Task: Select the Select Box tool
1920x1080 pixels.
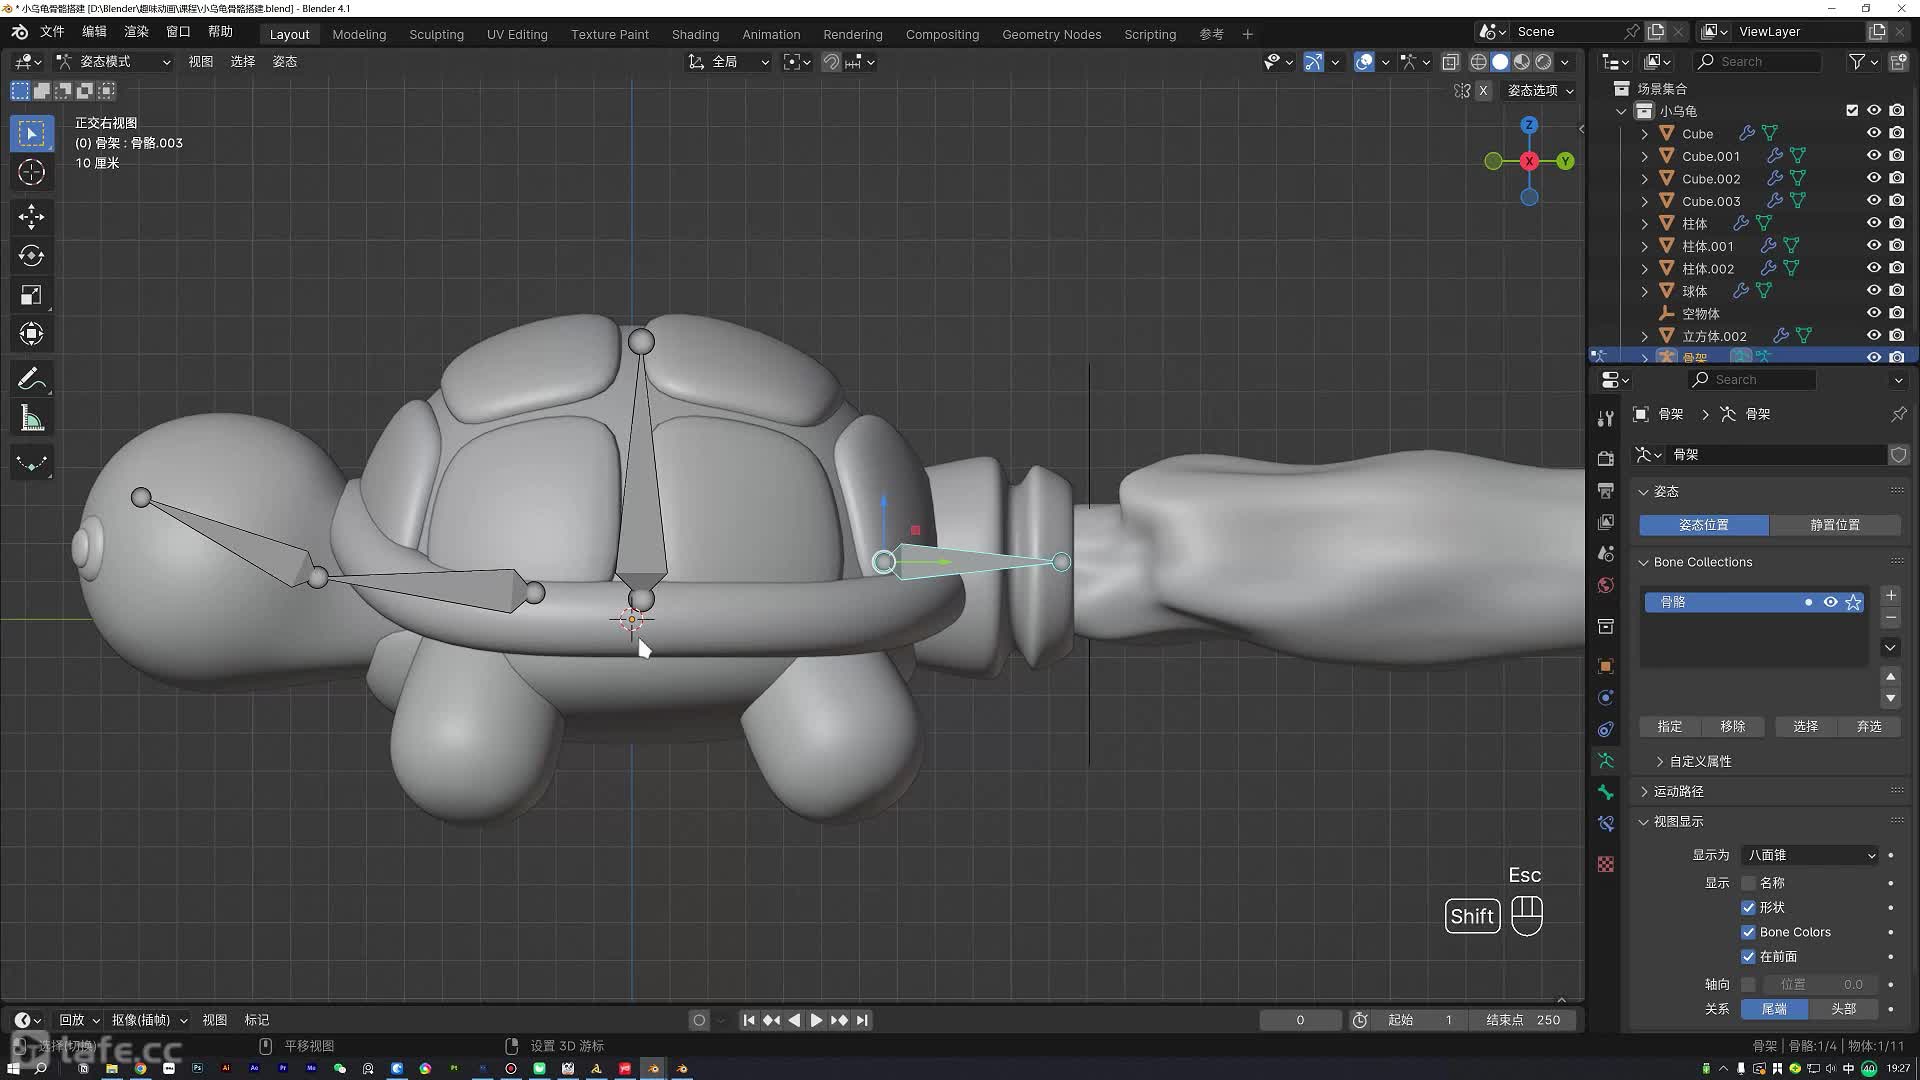Action: tap(31, 133)
